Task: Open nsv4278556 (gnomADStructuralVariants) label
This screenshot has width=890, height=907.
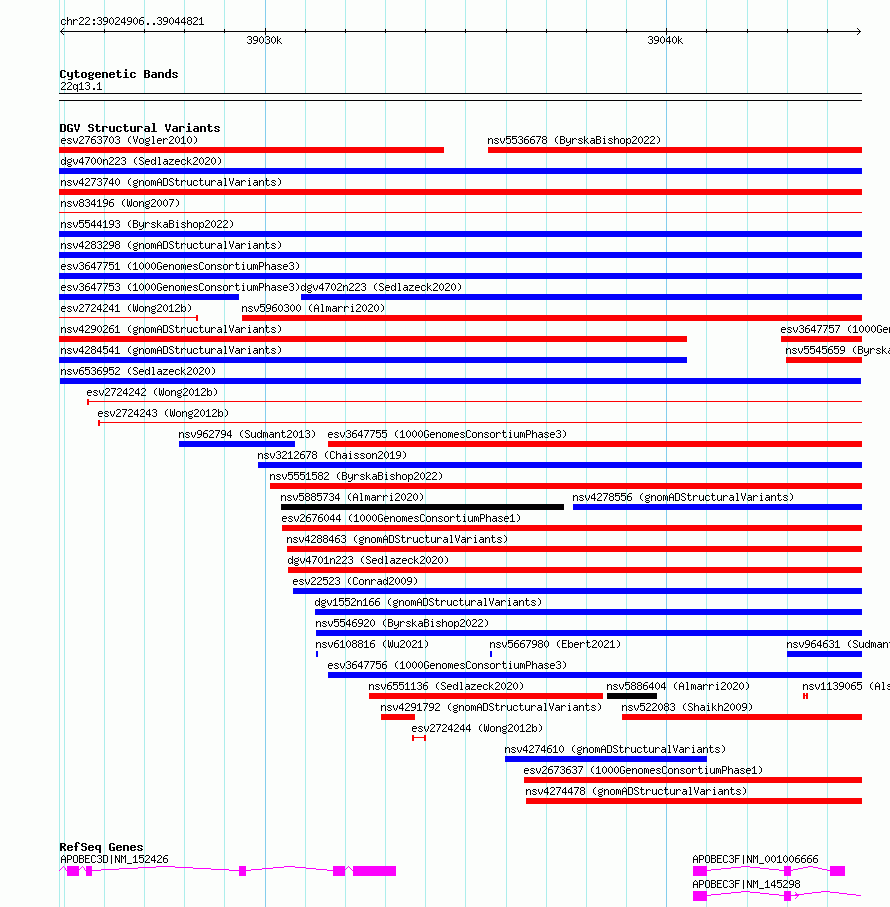Action: pyautogui.click(x=683, y=497)
